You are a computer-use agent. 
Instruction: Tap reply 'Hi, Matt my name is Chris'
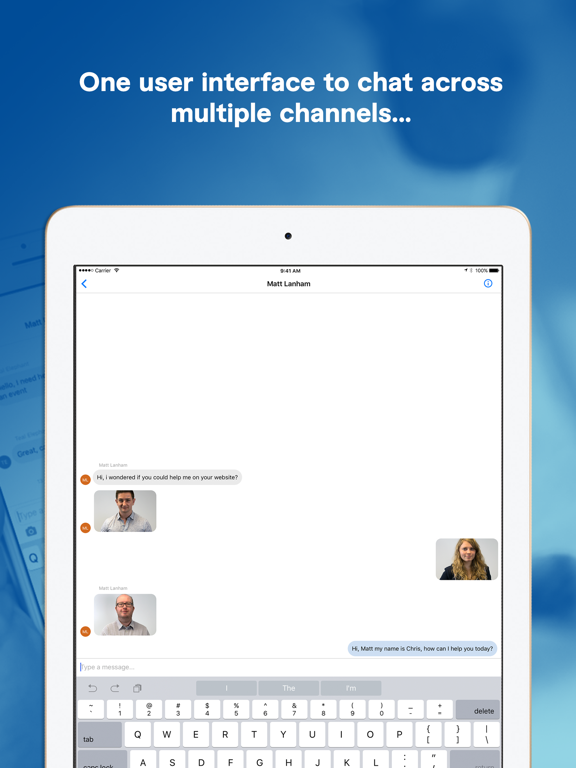(x=422, y=648)
